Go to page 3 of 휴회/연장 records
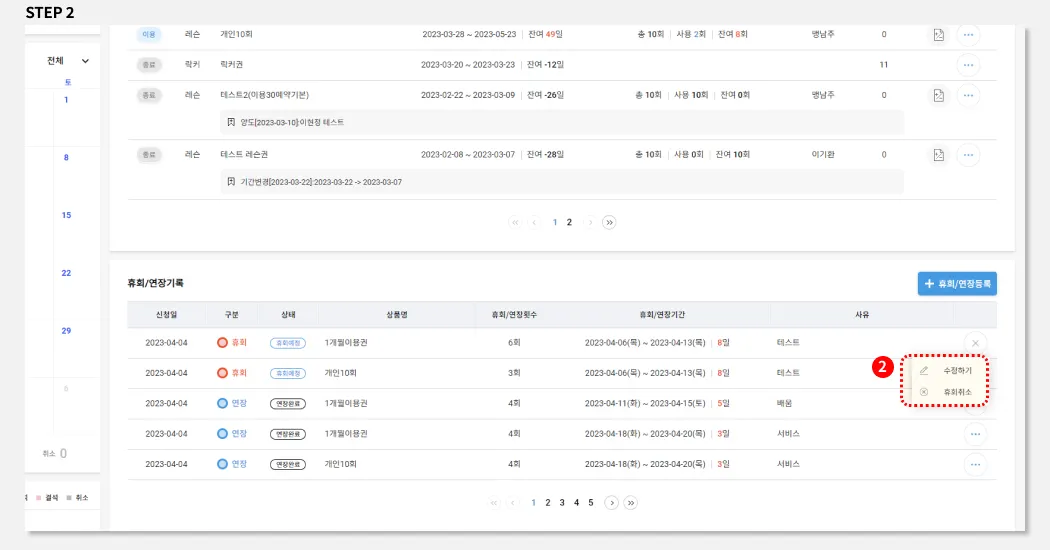Screen dimensions: 1050x550 [562, 502]
